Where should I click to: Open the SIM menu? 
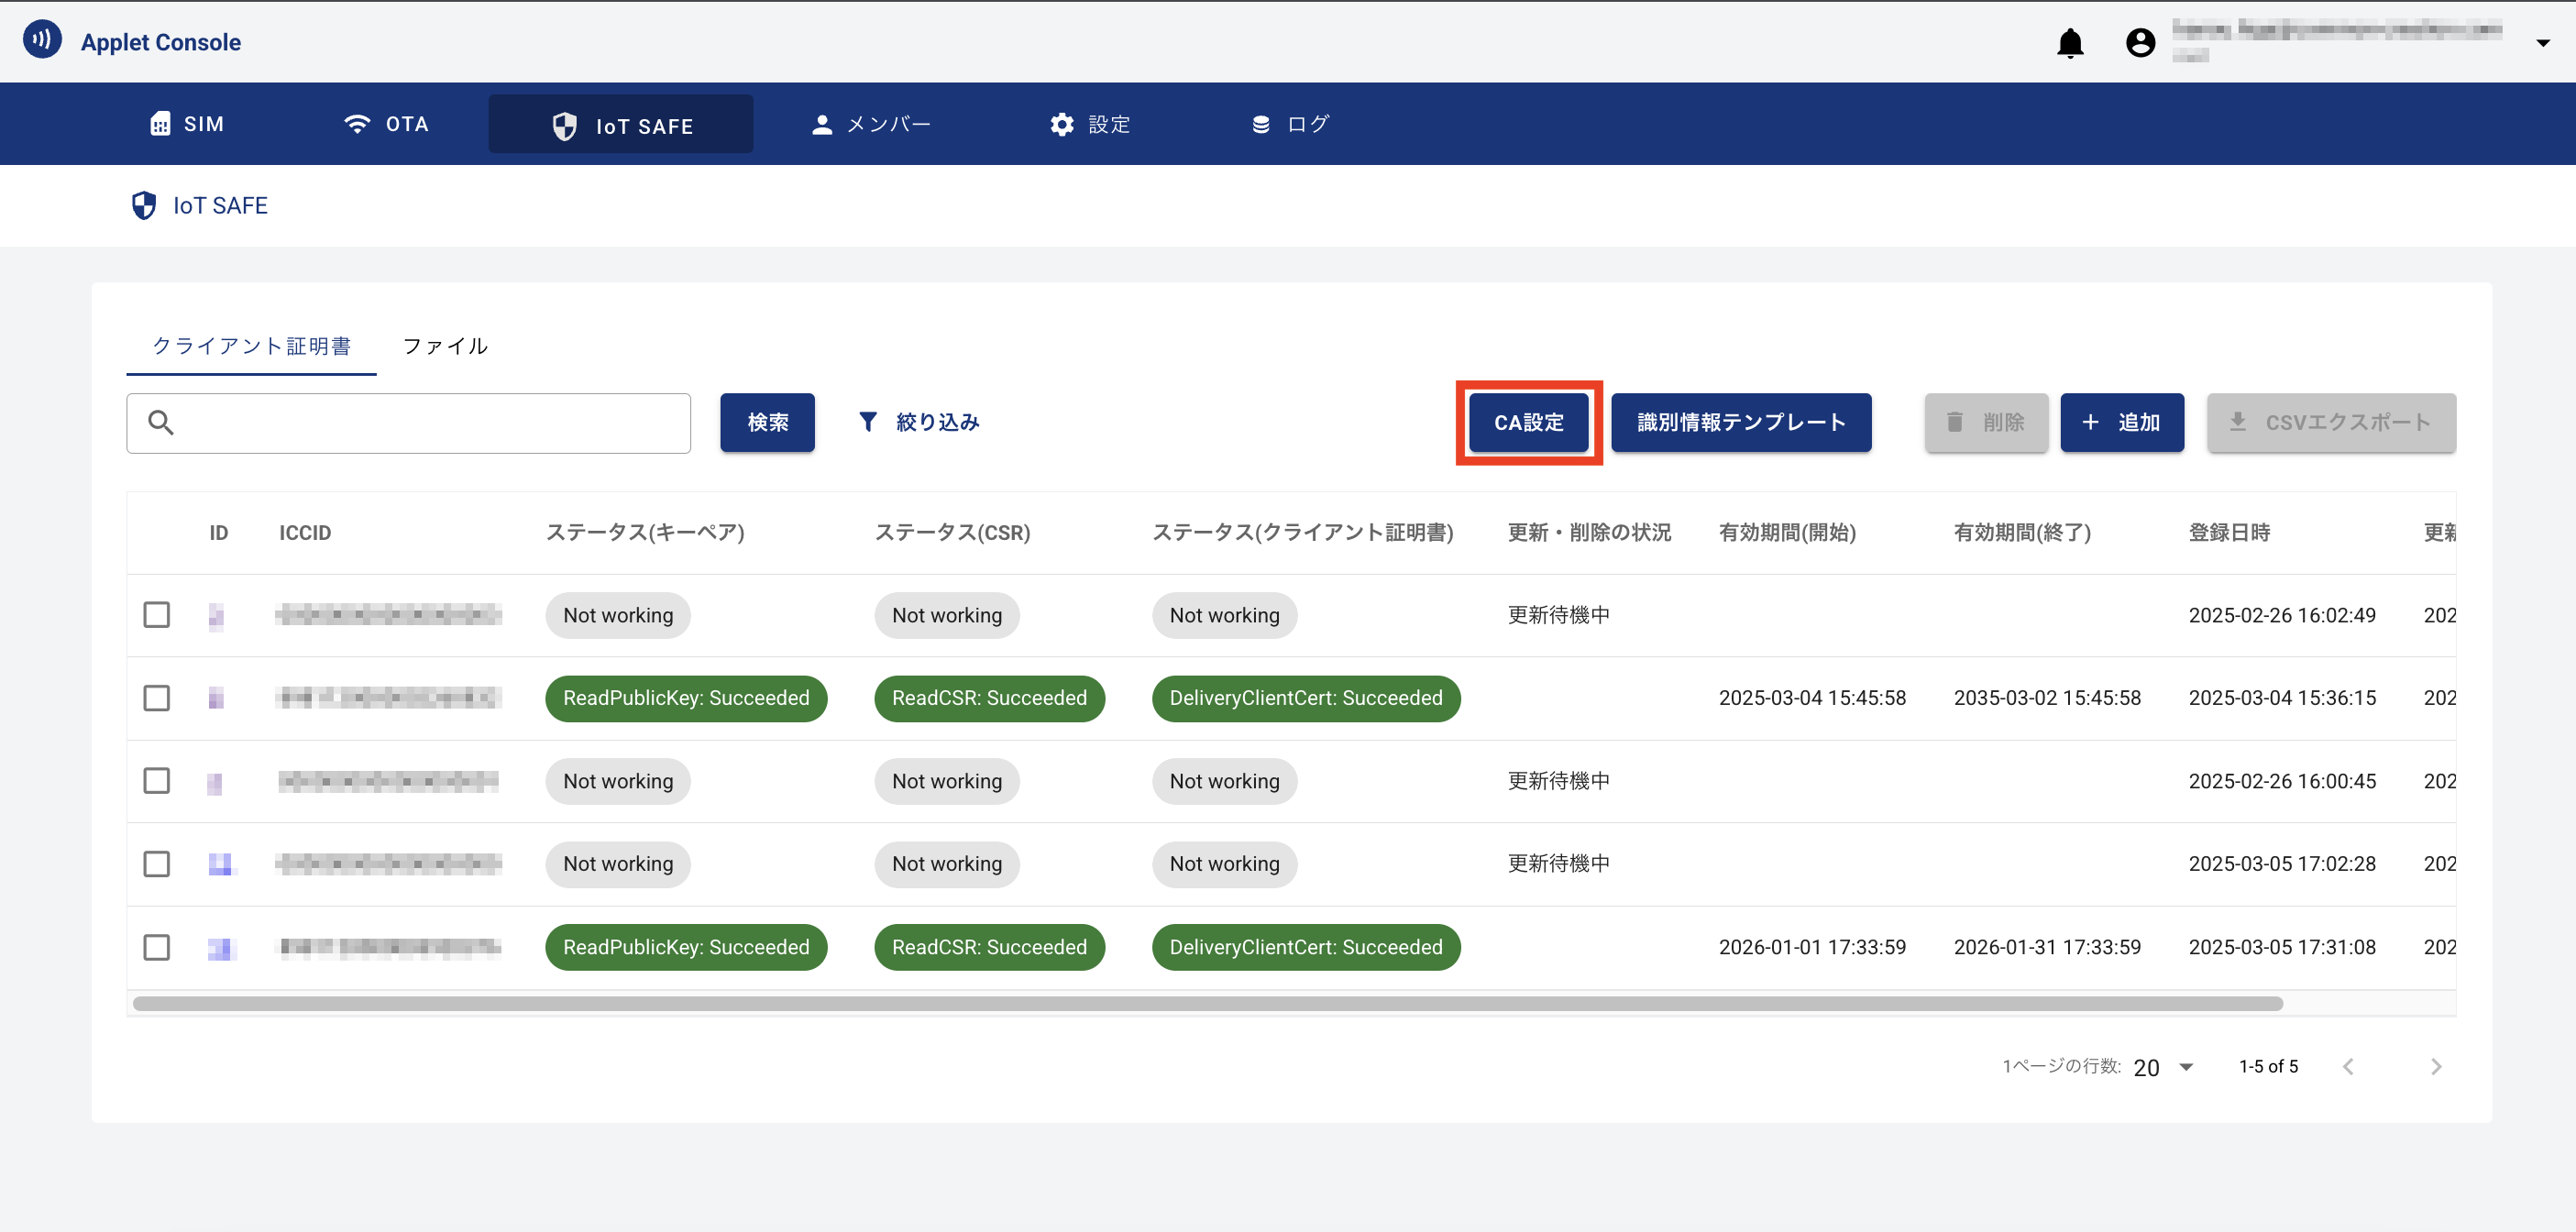click(187, 124)
